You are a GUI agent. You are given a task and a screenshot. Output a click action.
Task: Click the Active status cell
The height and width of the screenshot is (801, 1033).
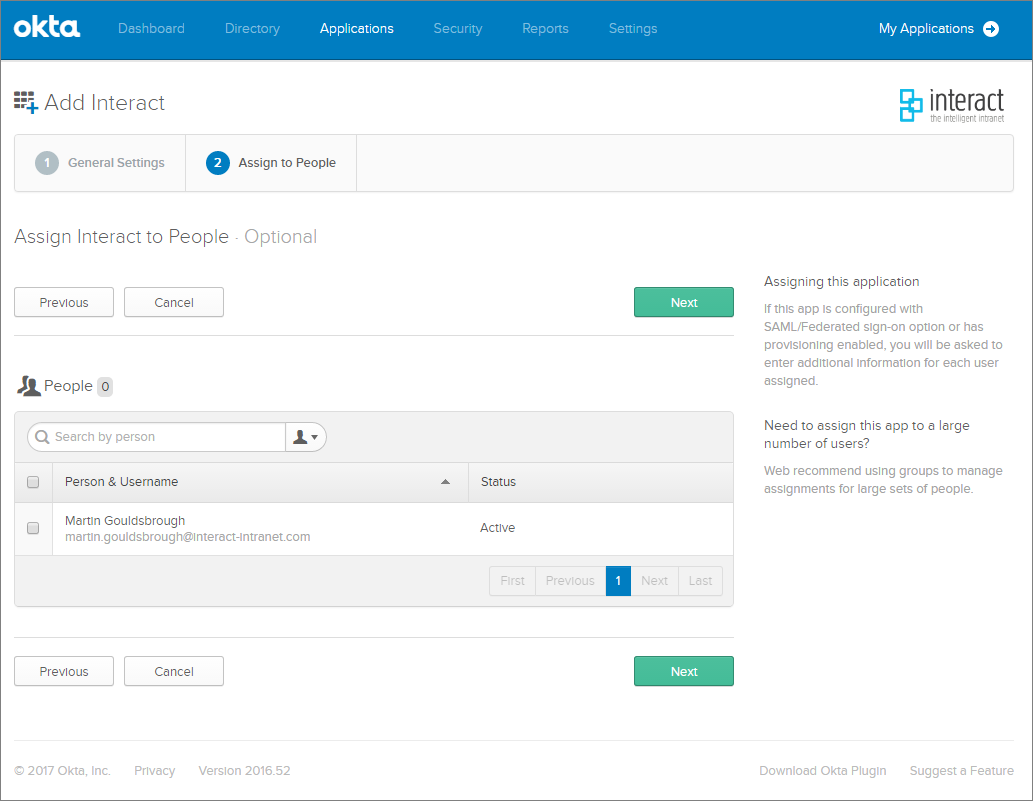coord(497,528)
